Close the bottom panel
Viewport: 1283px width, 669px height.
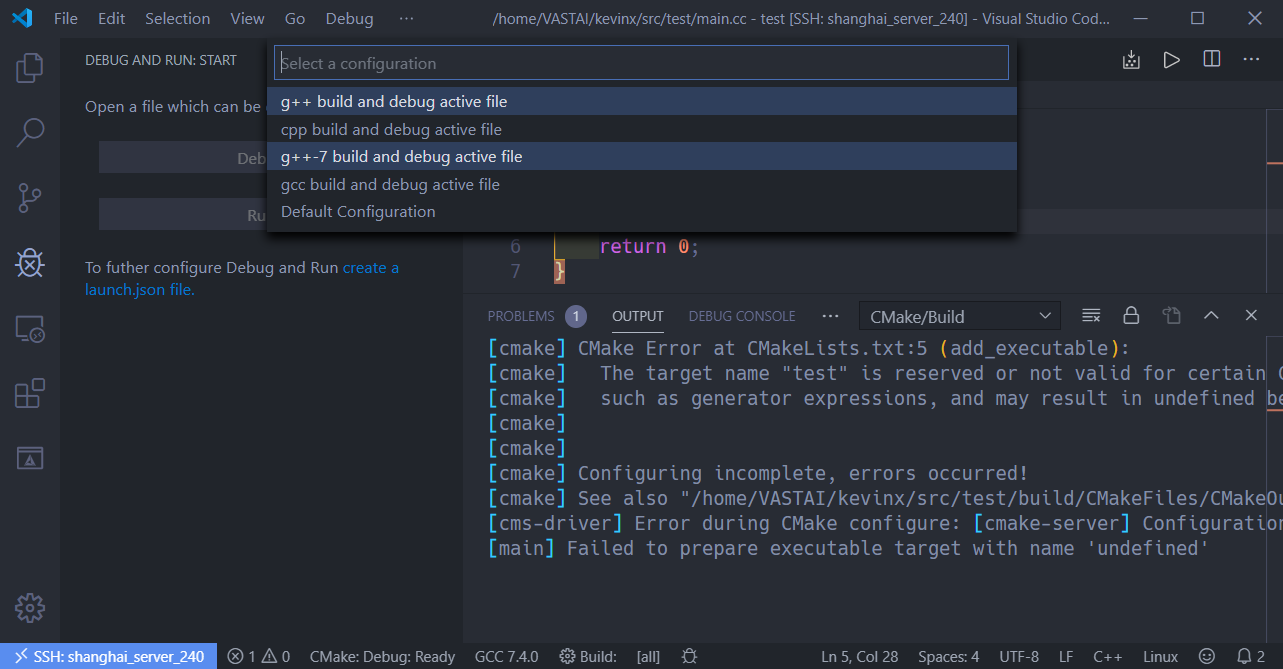coord(1251,316)
